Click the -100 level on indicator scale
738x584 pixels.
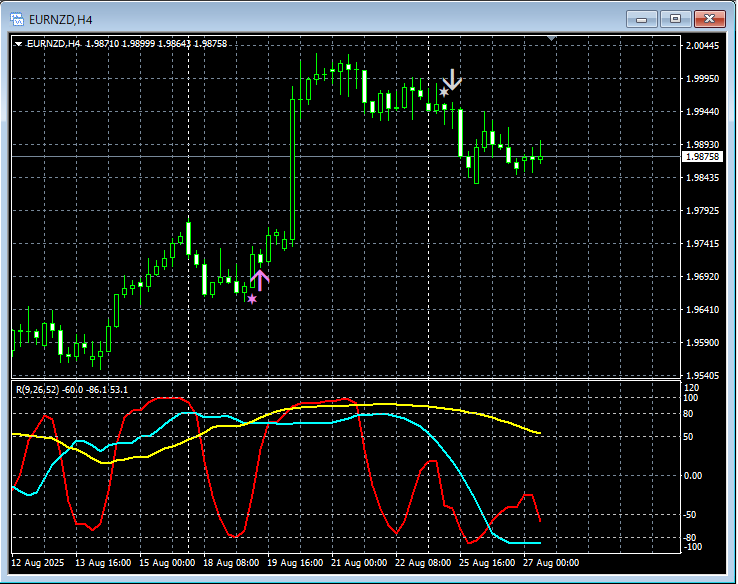tap(694, 547)
